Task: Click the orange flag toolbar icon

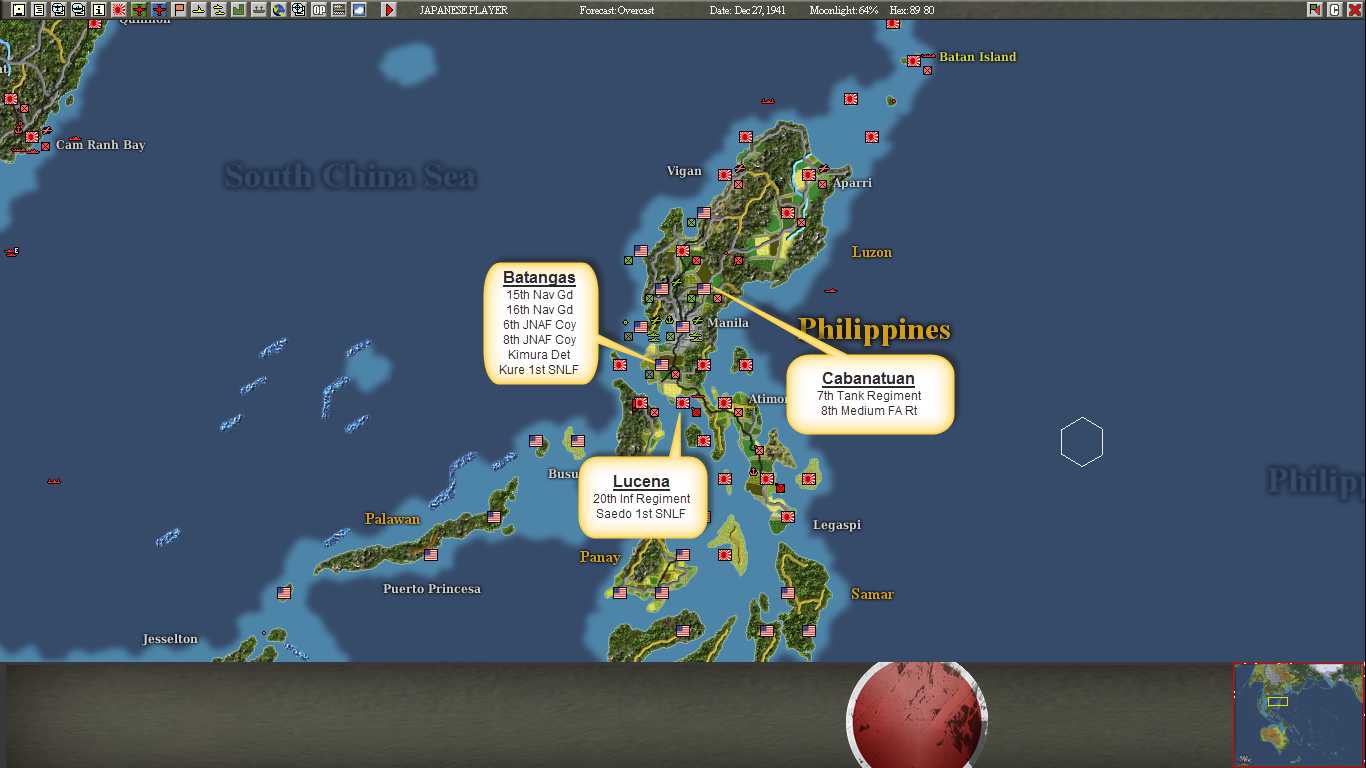Action: point(179,10)
